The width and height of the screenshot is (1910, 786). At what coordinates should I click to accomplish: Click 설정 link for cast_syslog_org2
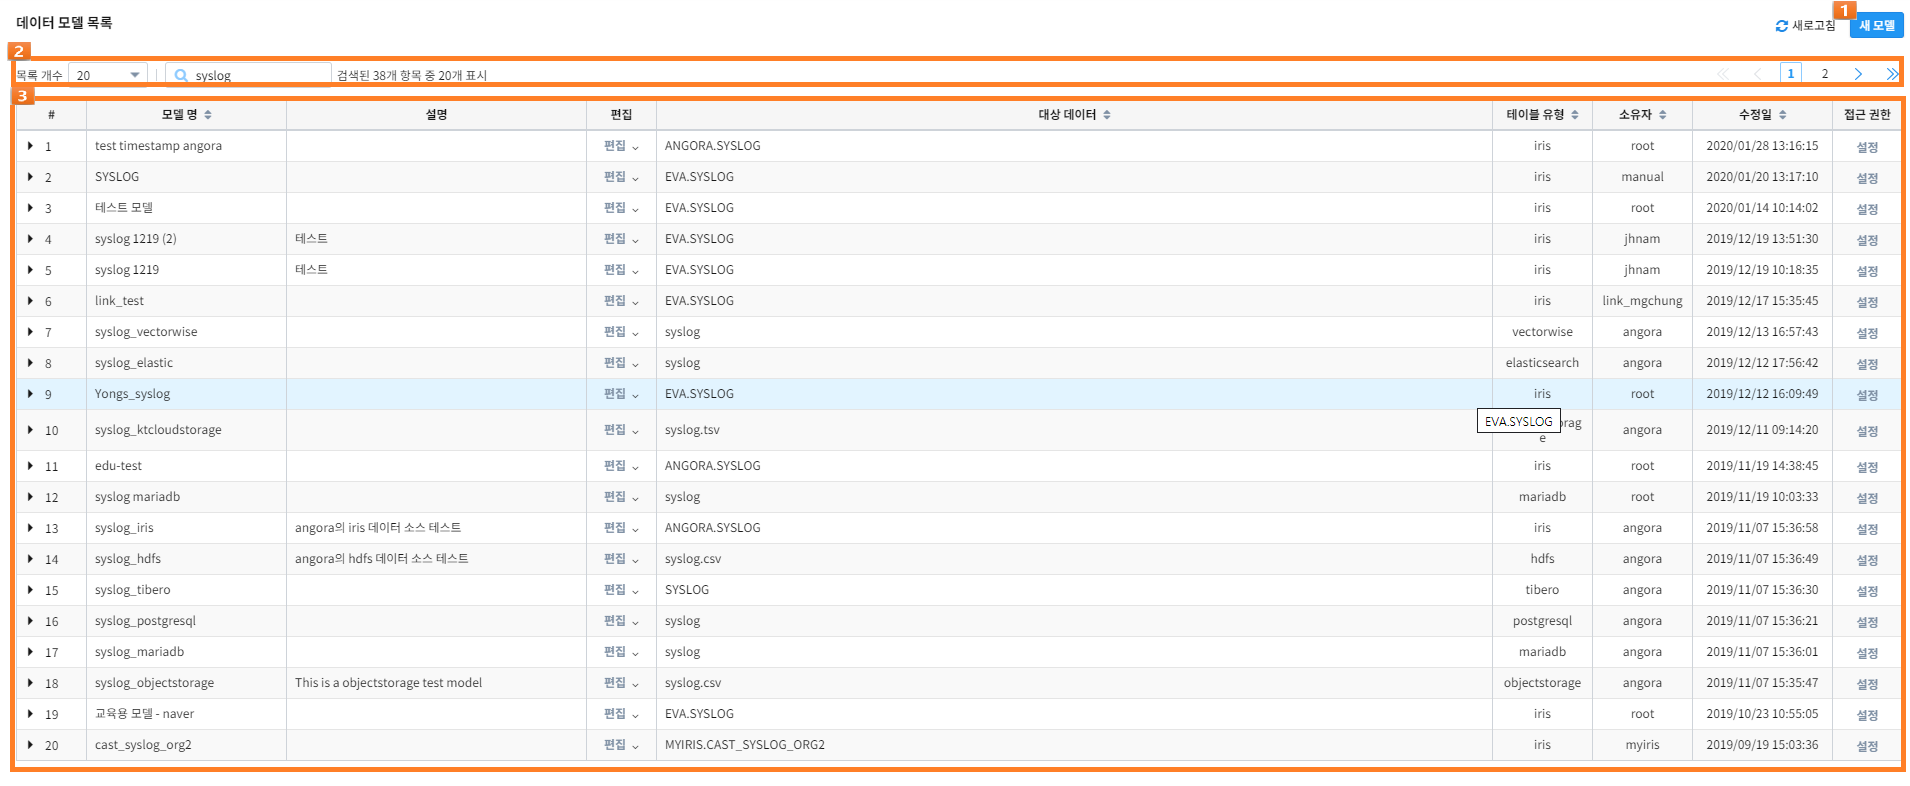[1867, 746]
